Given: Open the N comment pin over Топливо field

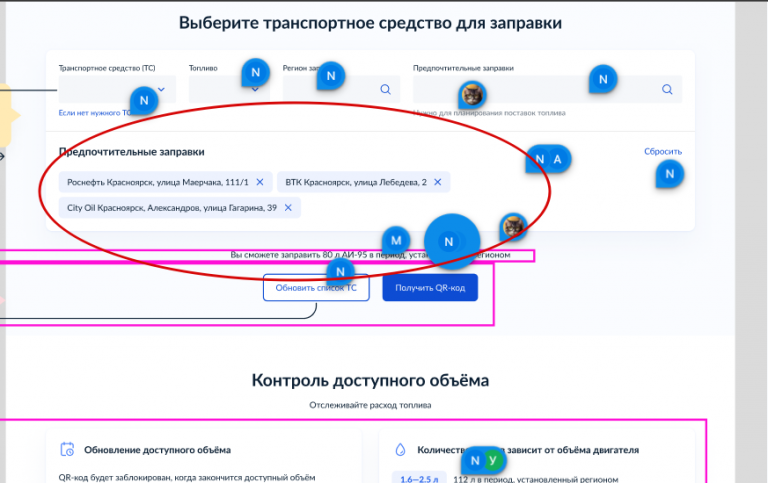Looking at the screenshot, I should click(x=256, y=73).
